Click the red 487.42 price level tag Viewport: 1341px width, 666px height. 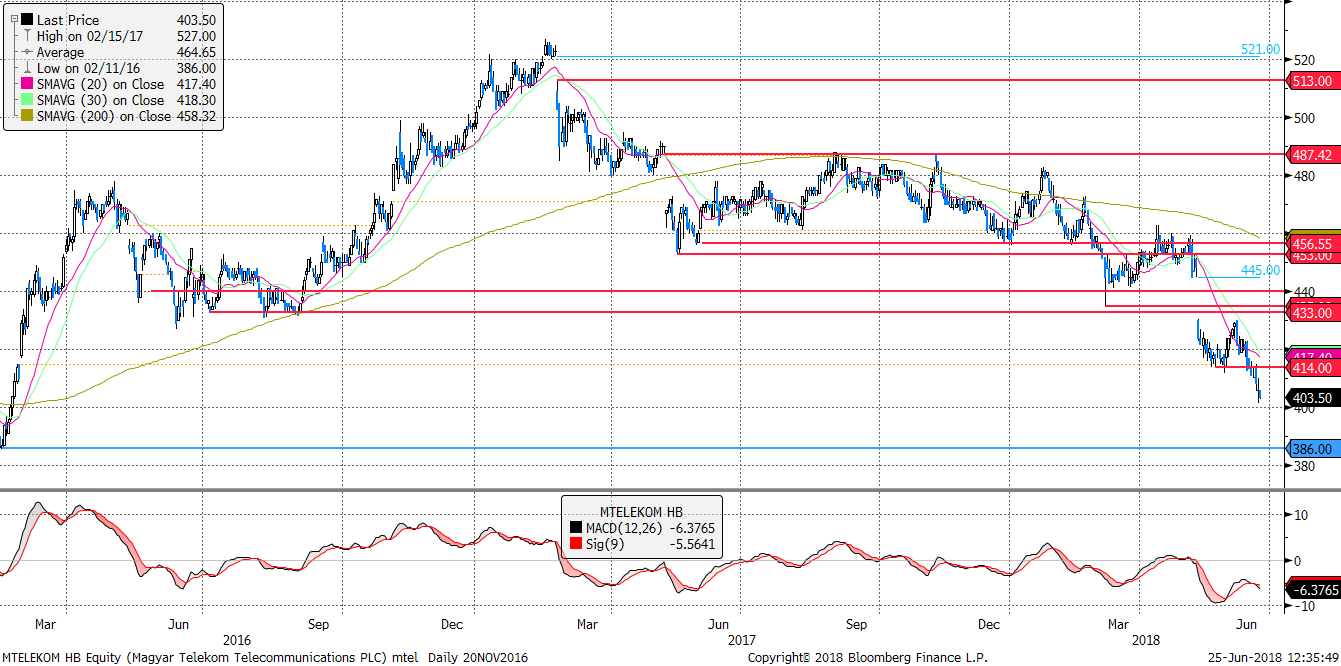click(x=1312, y=155)
